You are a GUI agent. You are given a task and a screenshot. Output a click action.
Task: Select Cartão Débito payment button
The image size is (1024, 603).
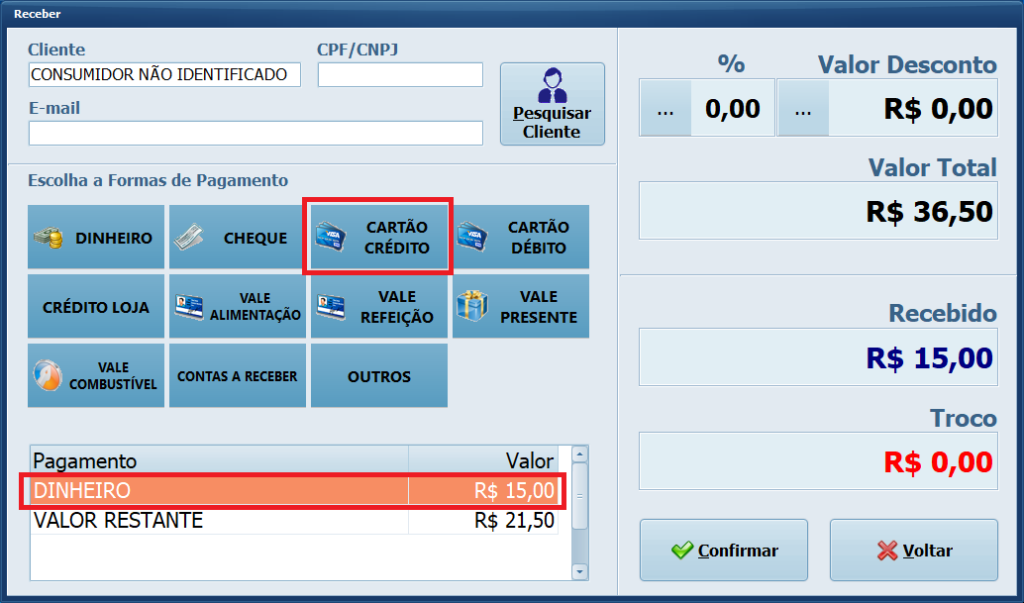(x=520, y=238)
